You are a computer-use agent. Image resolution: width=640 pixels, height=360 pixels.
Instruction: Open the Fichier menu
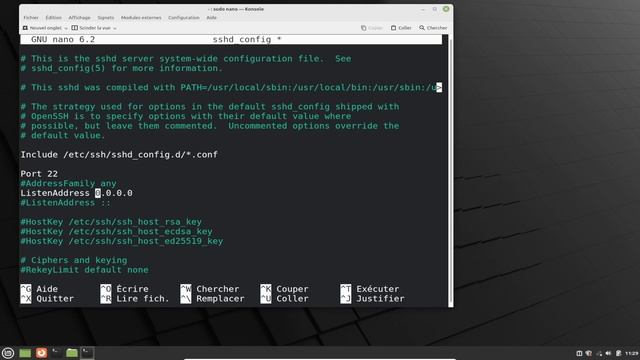click(31, 18)
